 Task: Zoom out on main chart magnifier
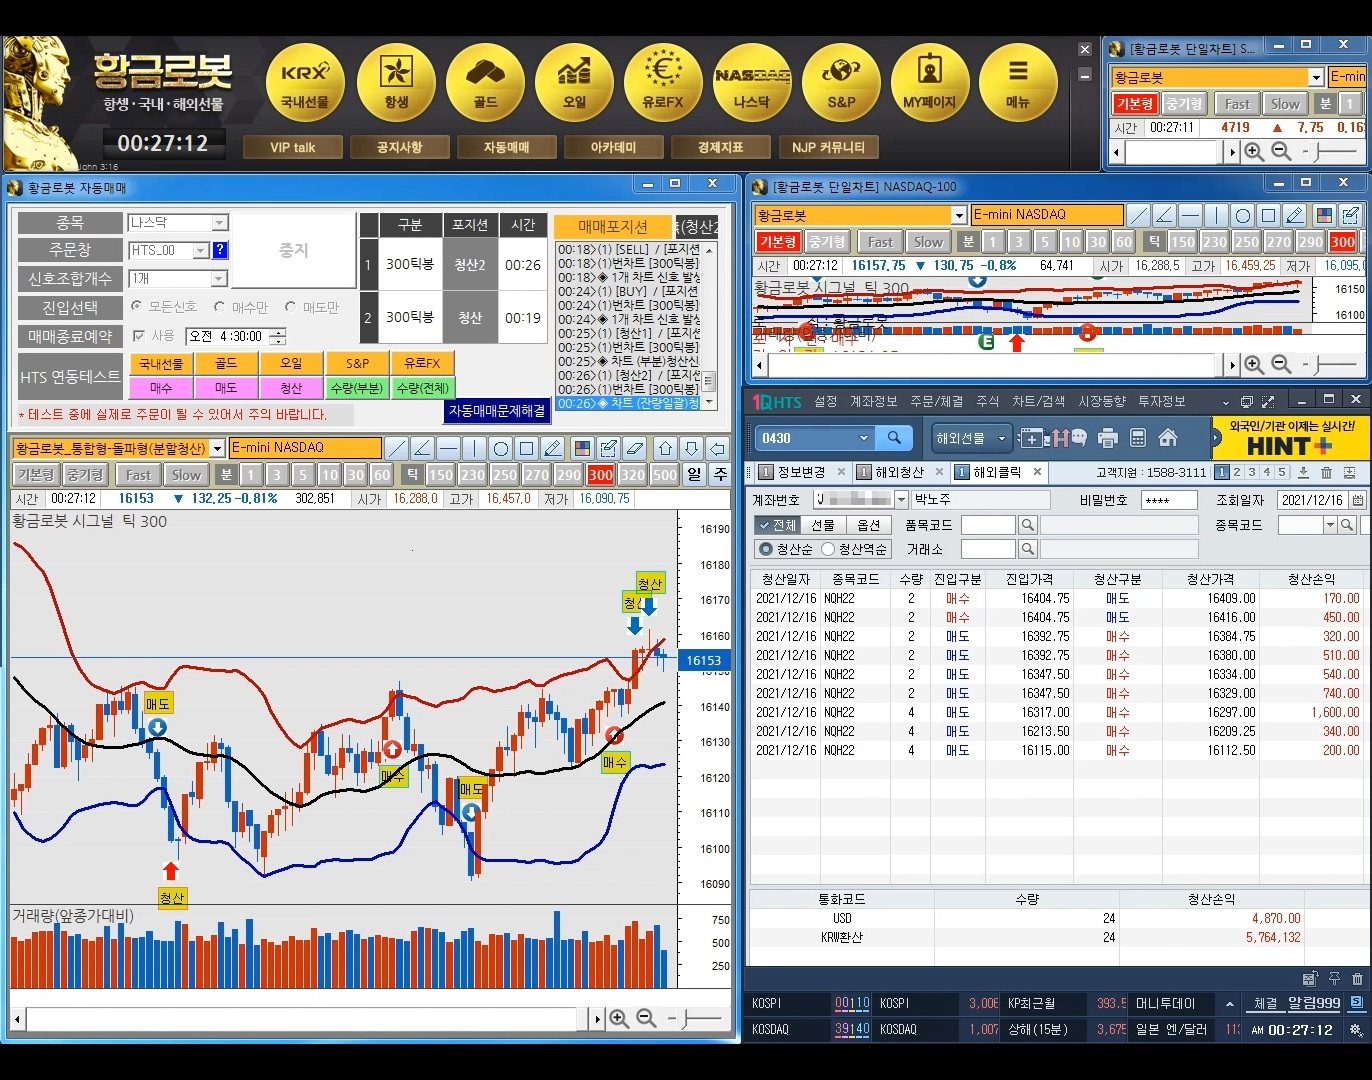click(646, 1018)
